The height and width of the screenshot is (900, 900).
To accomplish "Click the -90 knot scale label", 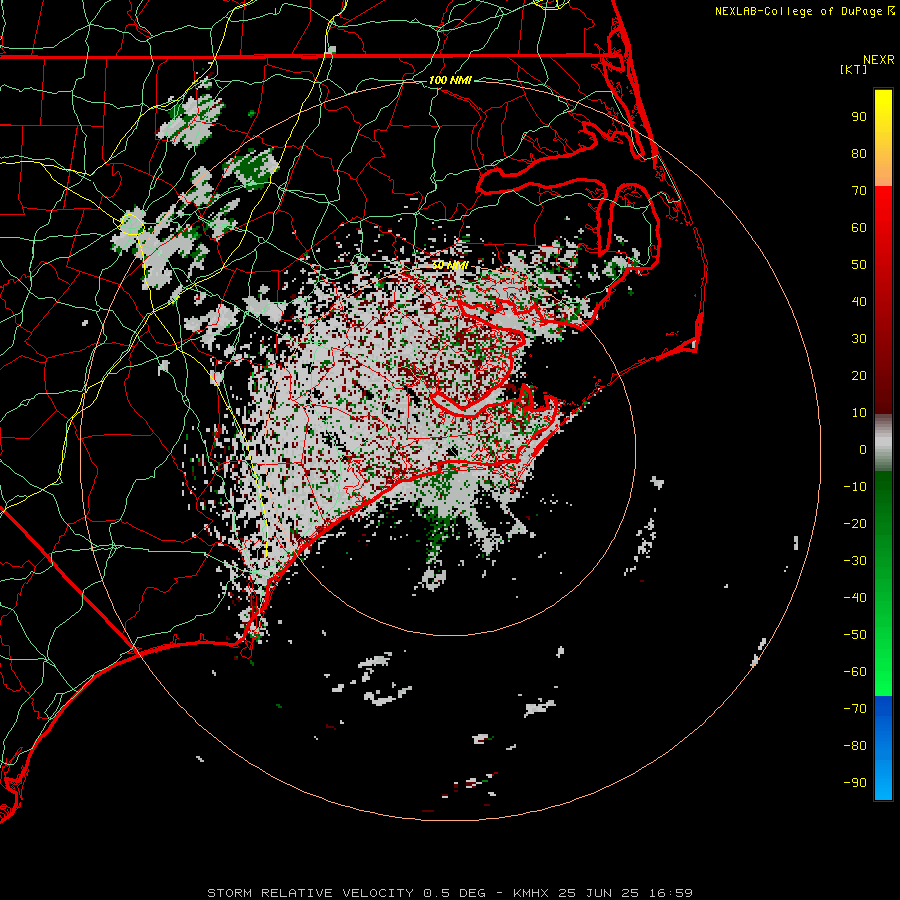I will click(855, 783).
